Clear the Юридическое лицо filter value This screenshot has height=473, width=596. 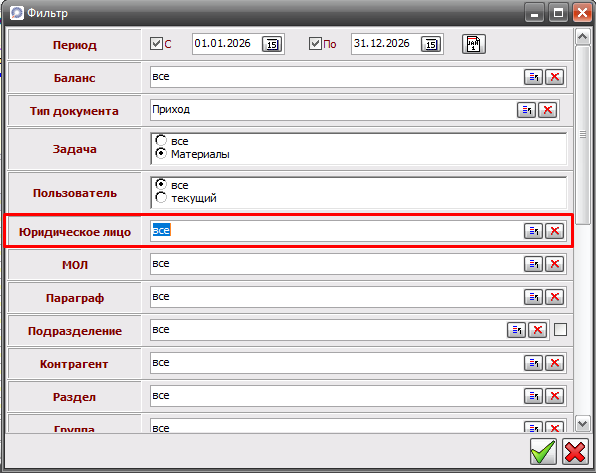[x=555, y=231]
